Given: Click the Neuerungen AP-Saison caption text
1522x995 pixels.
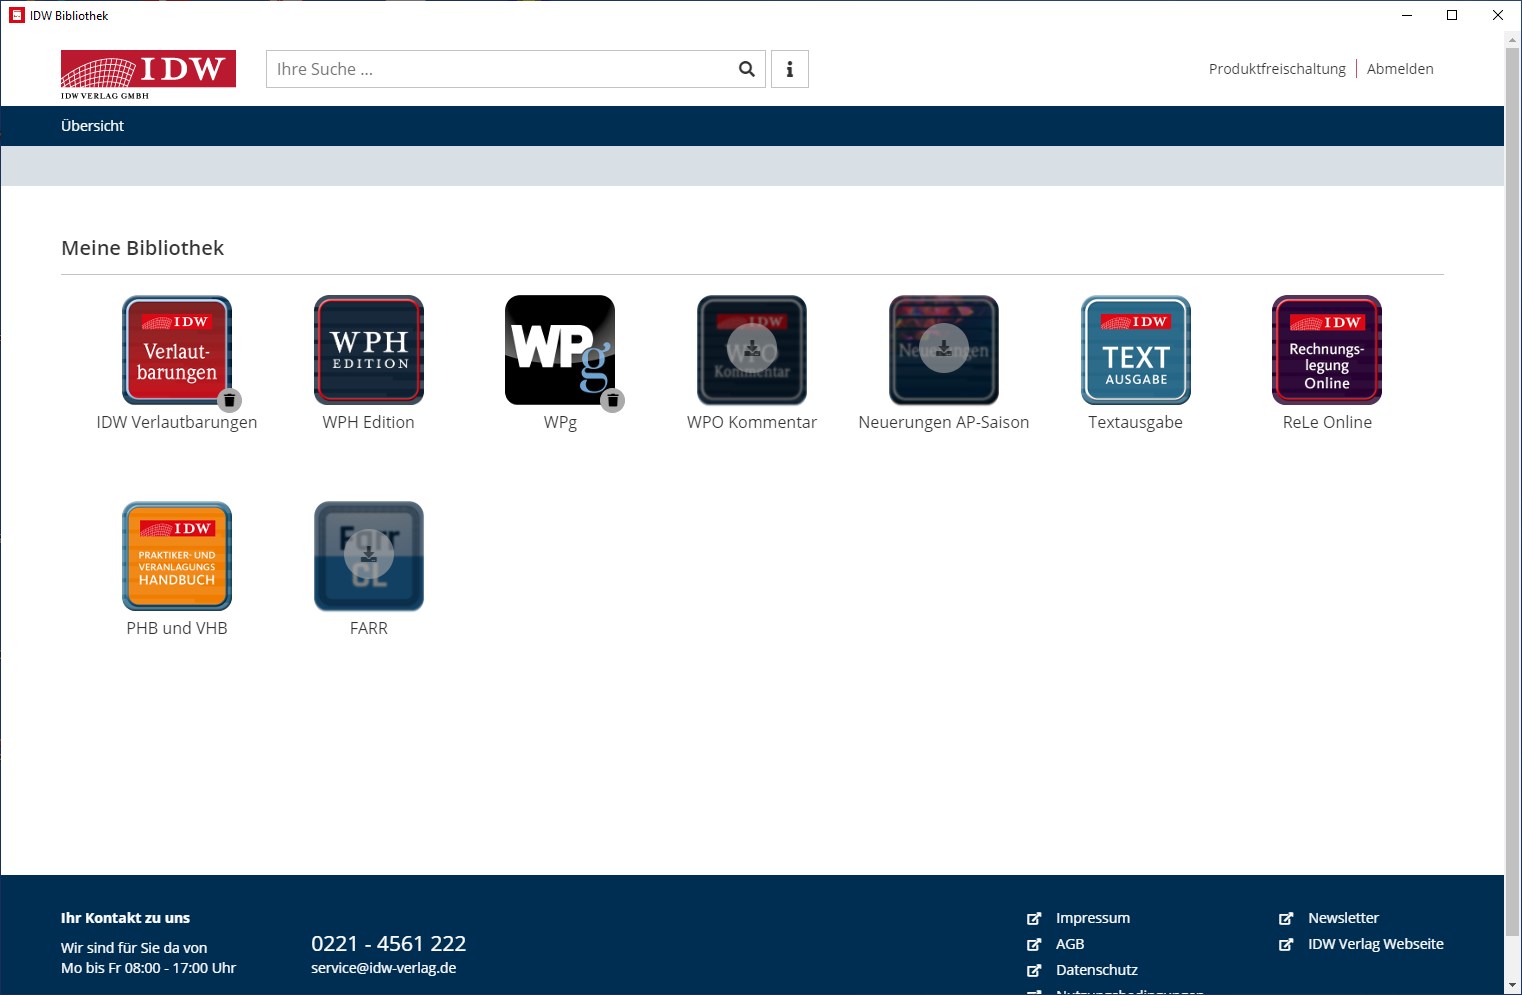Looking at the screenshot, I should pos(944,422).
